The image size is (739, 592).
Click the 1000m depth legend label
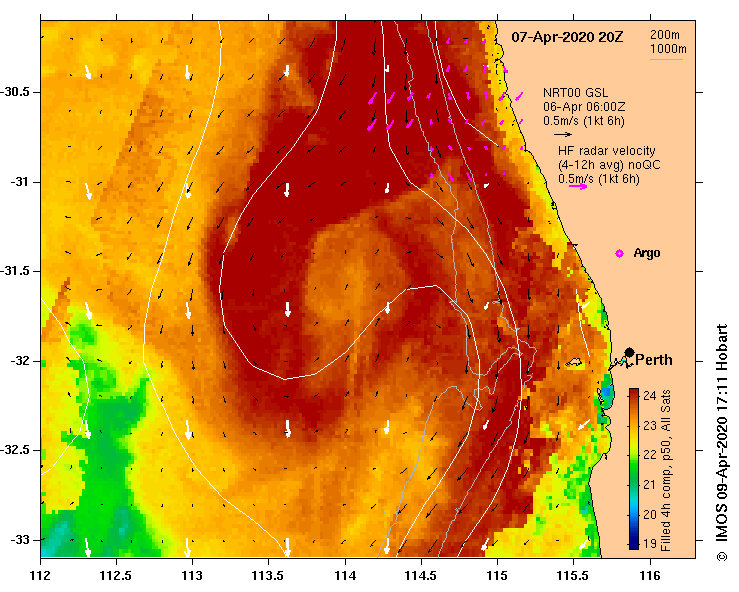[x=668, y=49]
